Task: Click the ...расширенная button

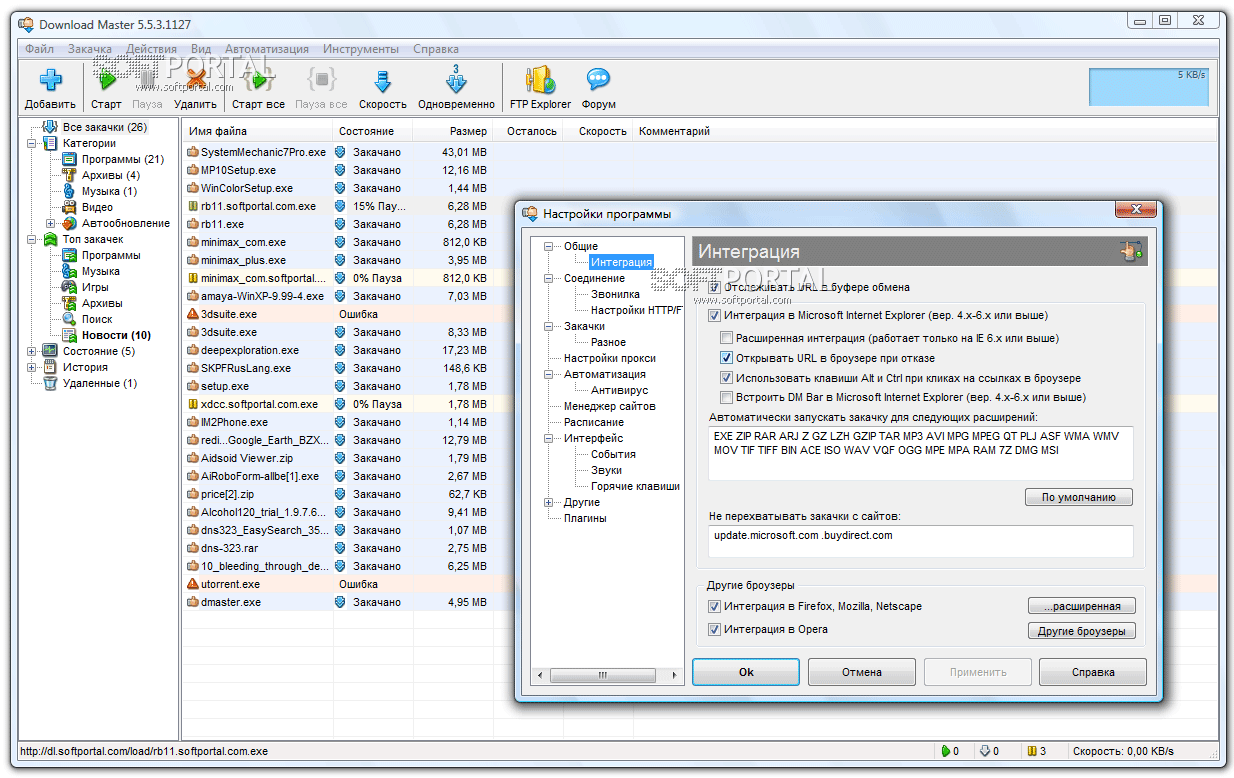Action: tap(1082, 606)
